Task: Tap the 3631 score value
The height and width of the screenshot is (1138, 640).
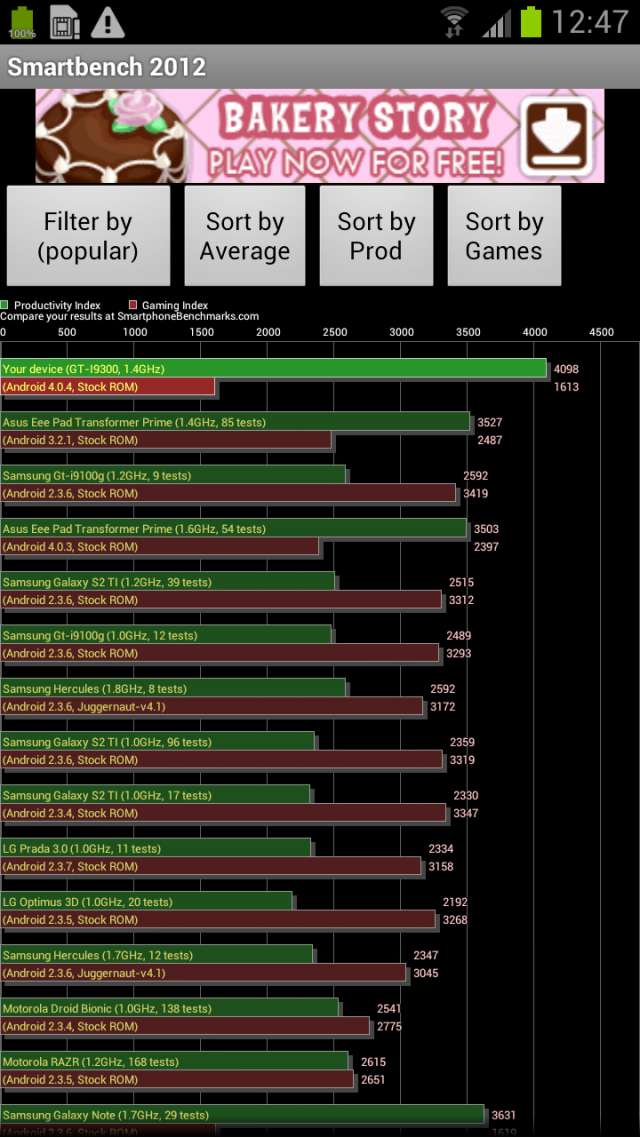Action: [504, 1116]
